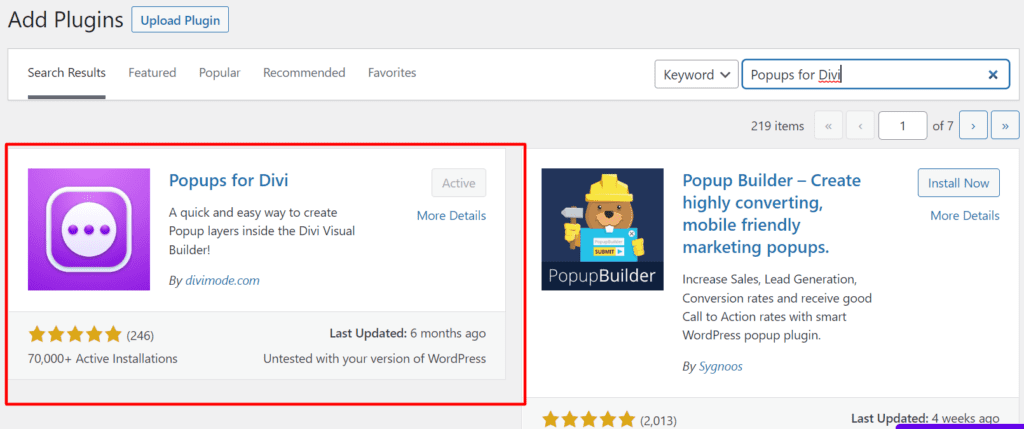Clear the search field with the X icon

coord(992,75)
